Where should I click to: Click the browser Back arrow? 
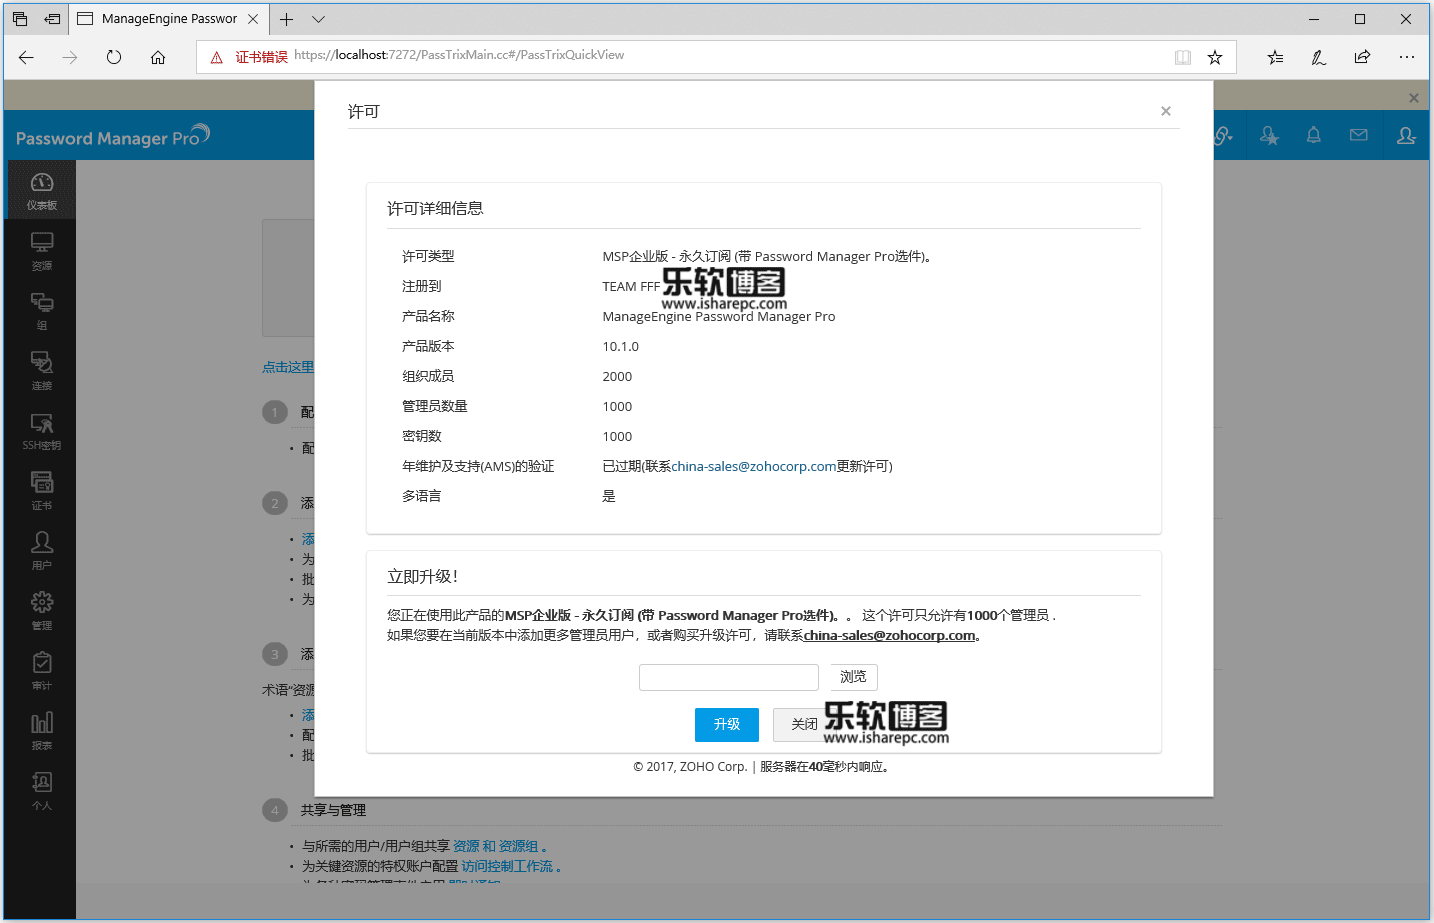tap(26, 57)
